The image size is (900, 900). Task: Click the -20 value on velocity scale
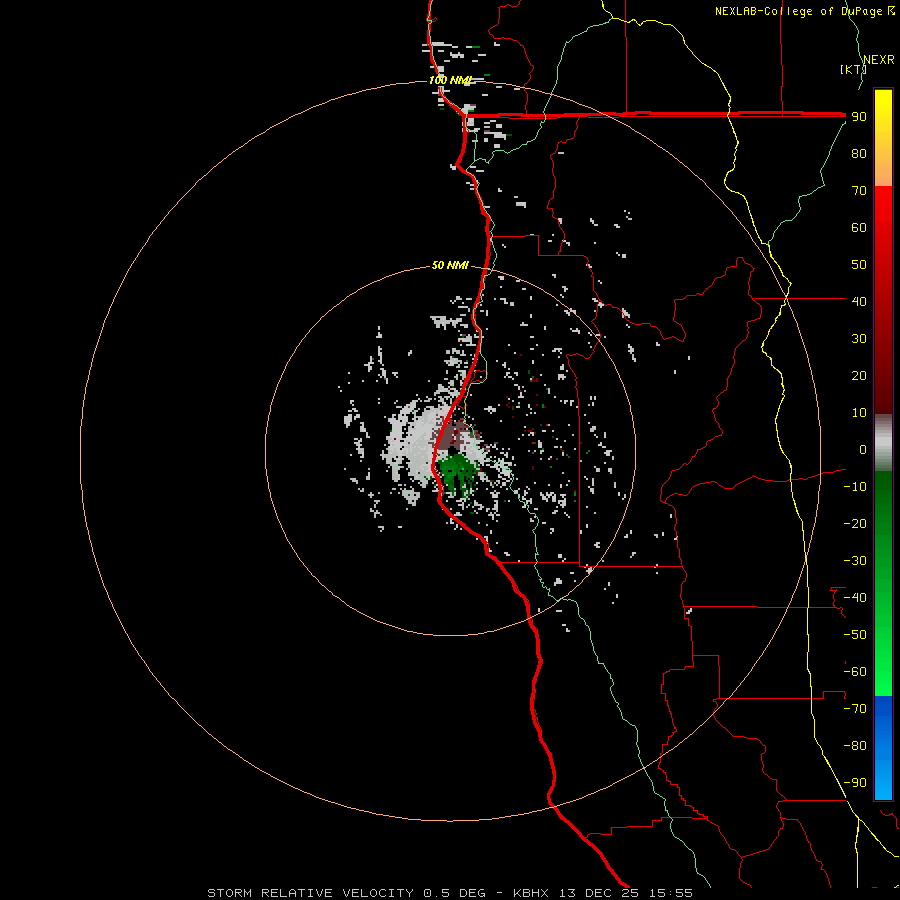pos(855,523)
